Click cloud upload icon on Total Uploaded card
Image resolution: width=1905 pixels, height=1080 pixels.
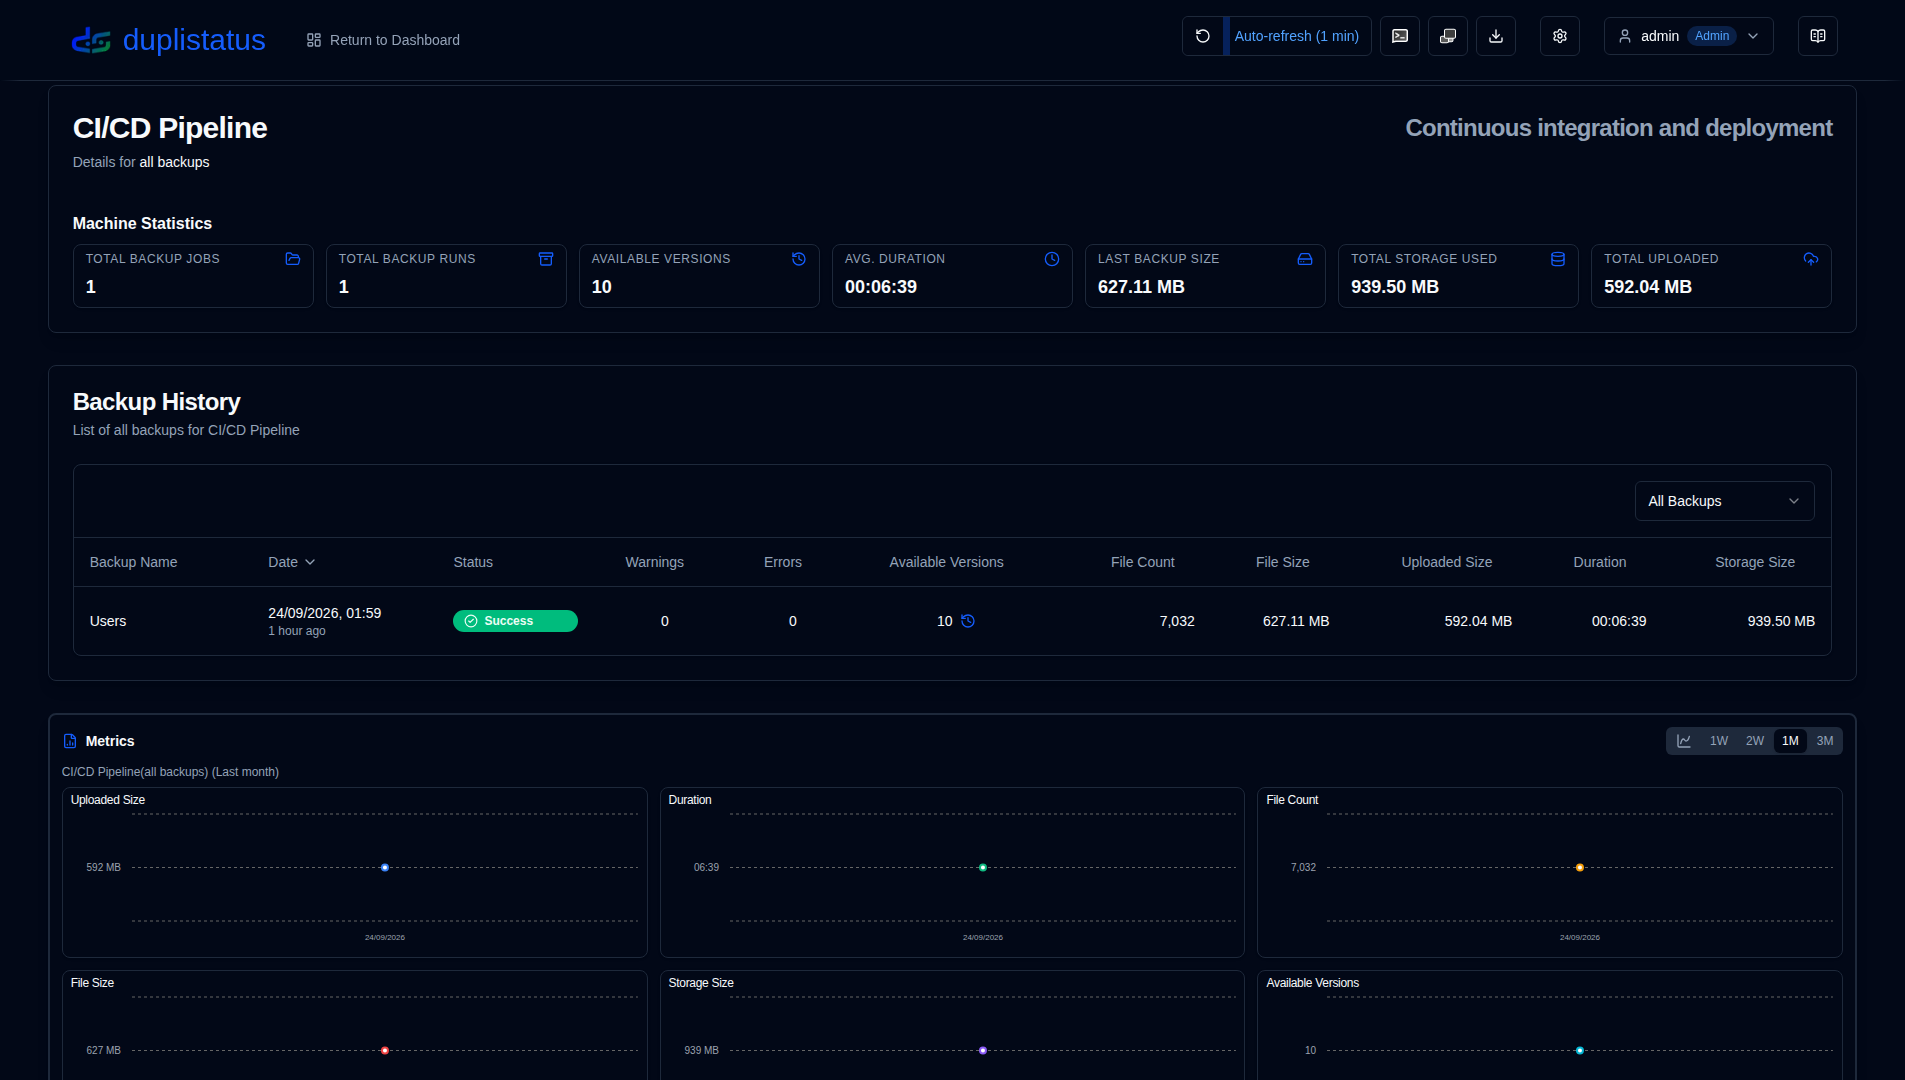pos(1811,259)
